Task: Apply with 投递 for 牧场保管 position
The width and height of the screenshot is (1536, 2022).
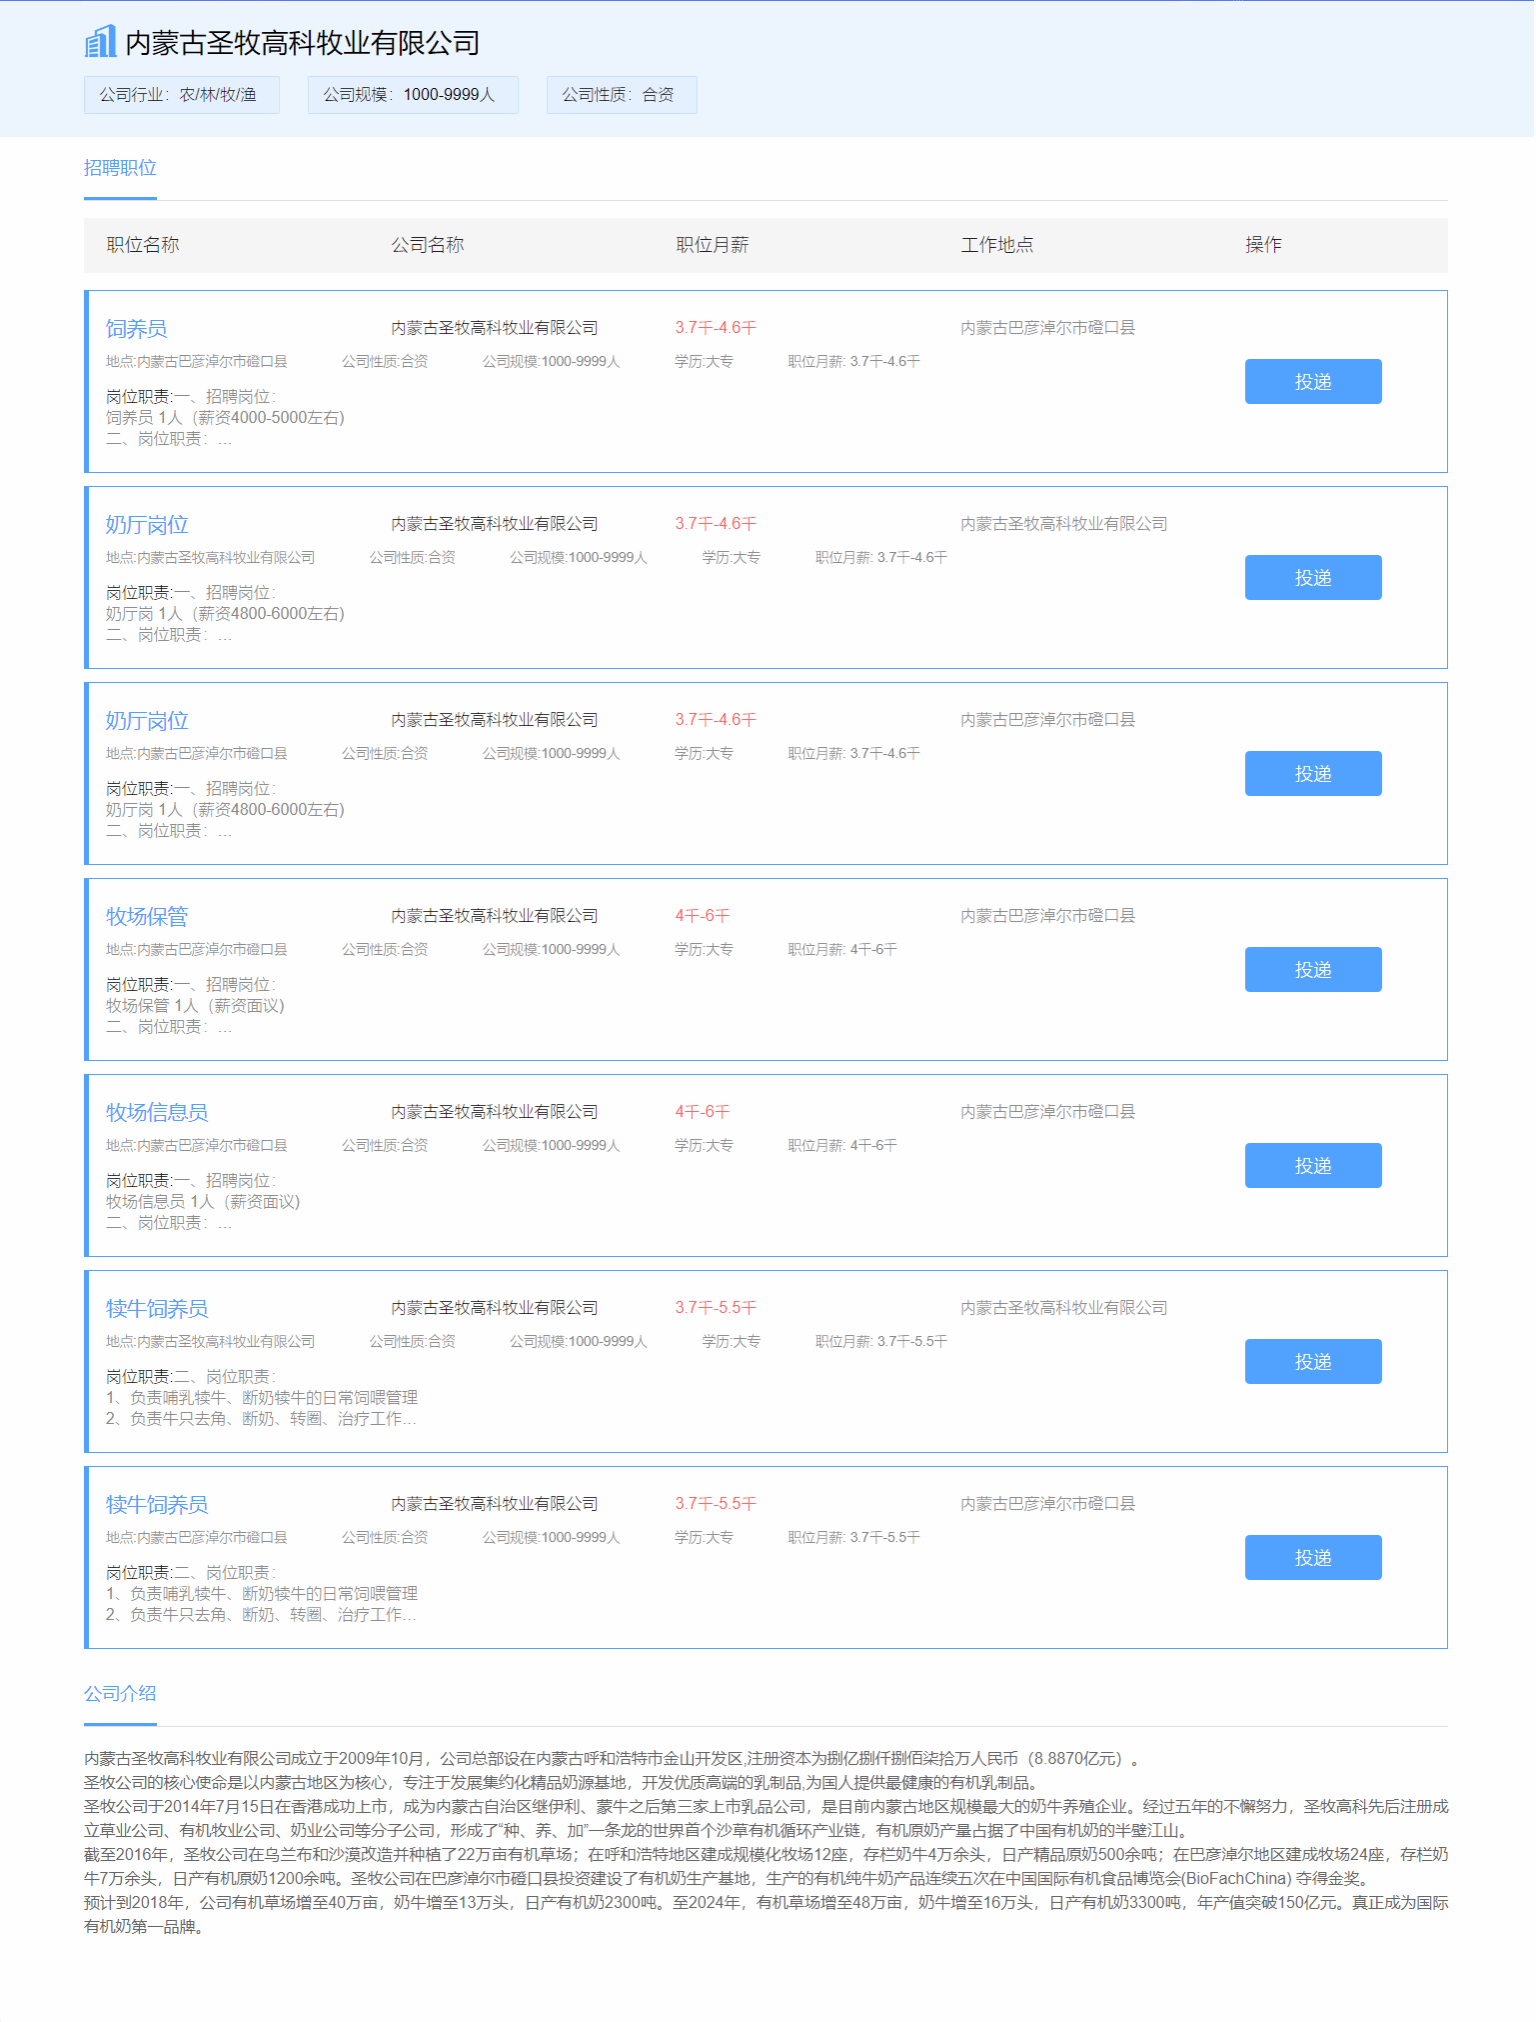Action: click(x=1312, y=970)
